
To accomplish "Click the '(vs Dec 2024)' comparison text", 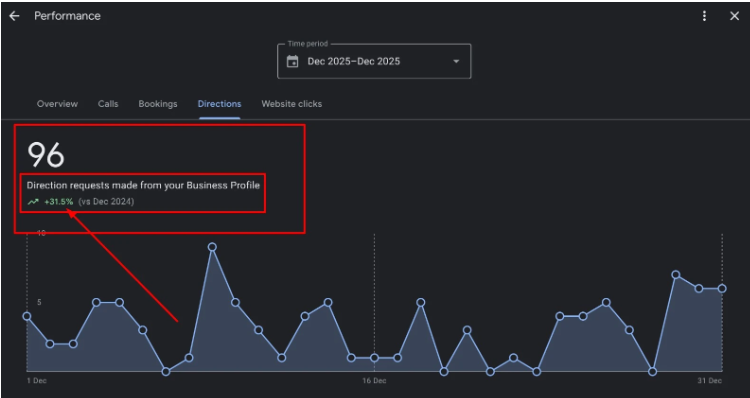I will [106, 202].
